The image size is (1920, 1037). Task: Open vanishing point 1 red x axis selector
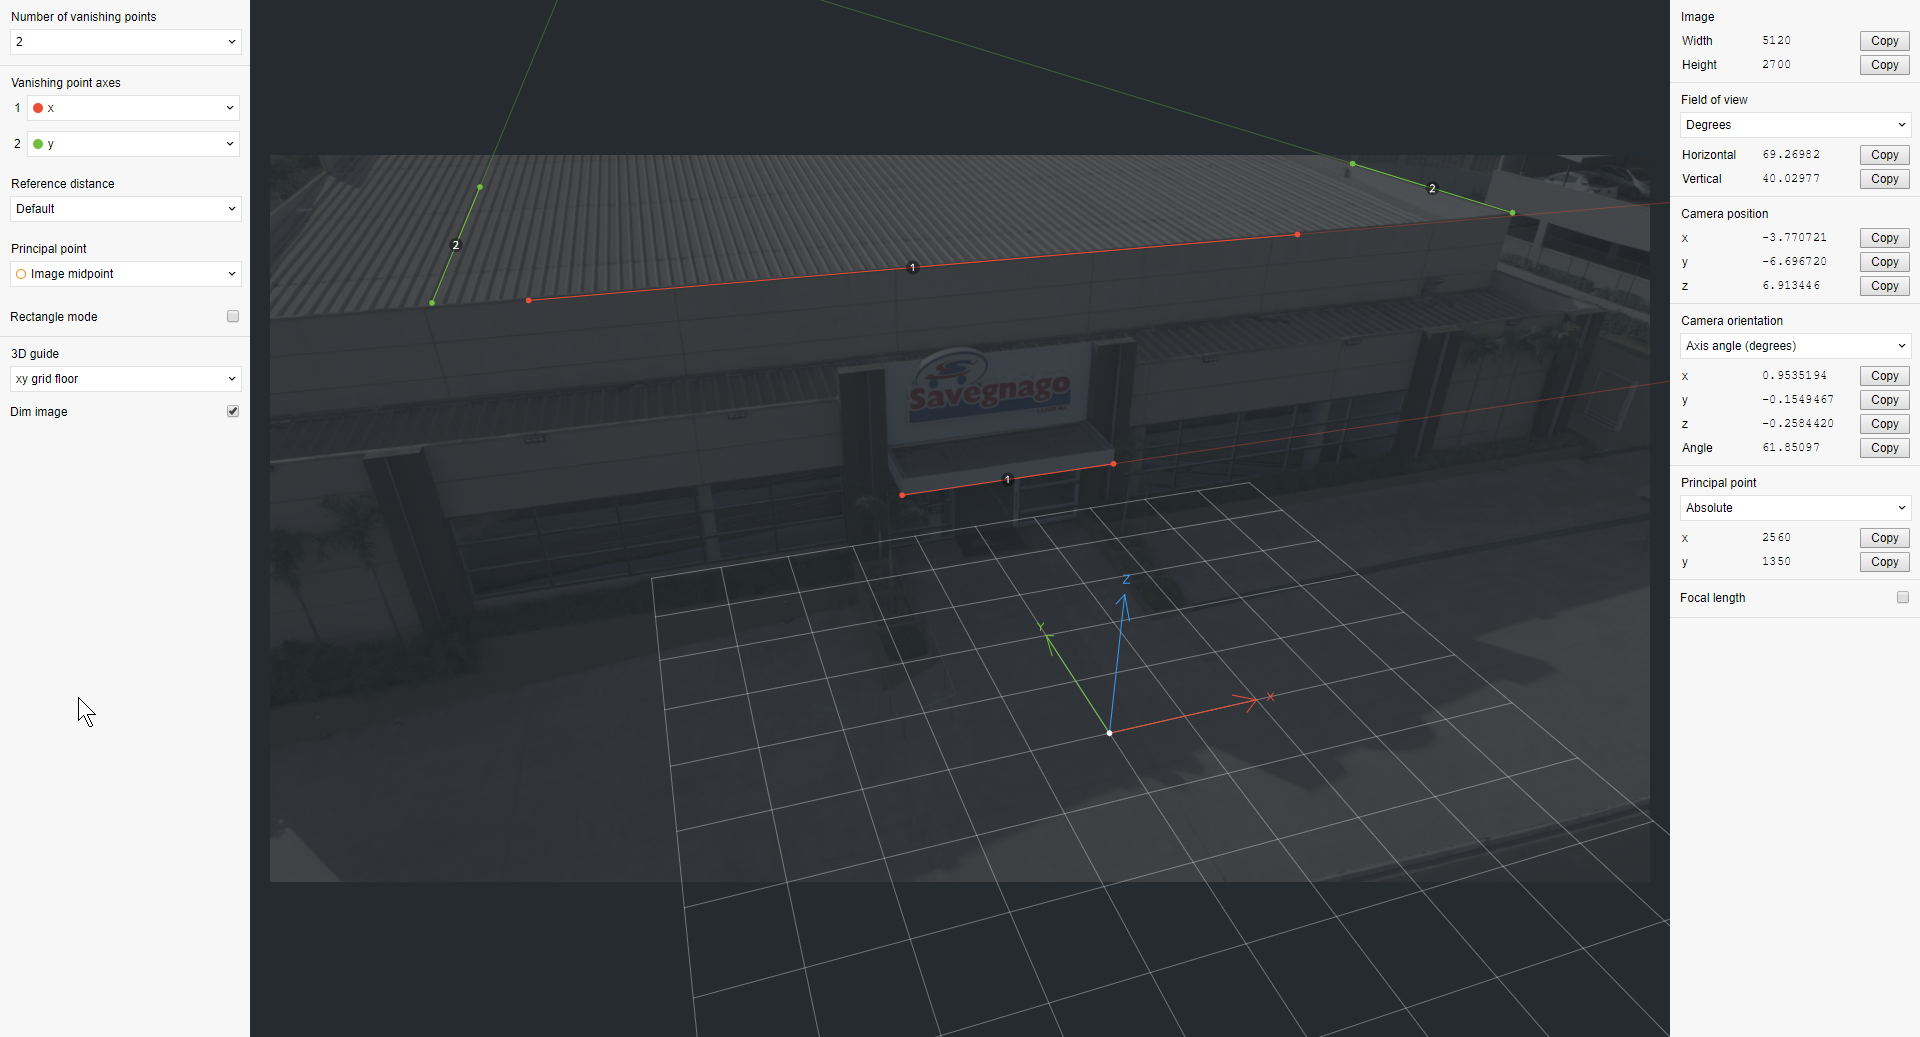[133, 108]
